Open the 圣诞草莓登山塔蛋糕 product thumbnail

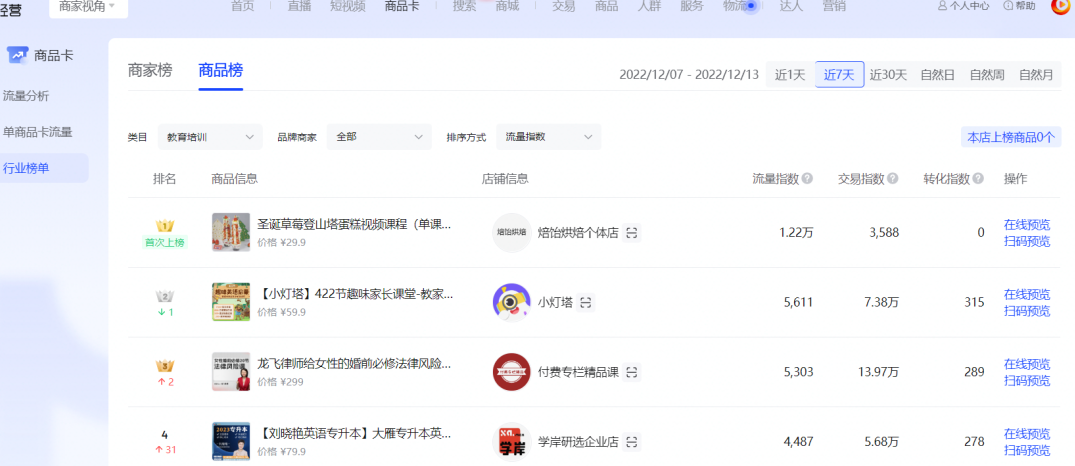tap(231, 232)
